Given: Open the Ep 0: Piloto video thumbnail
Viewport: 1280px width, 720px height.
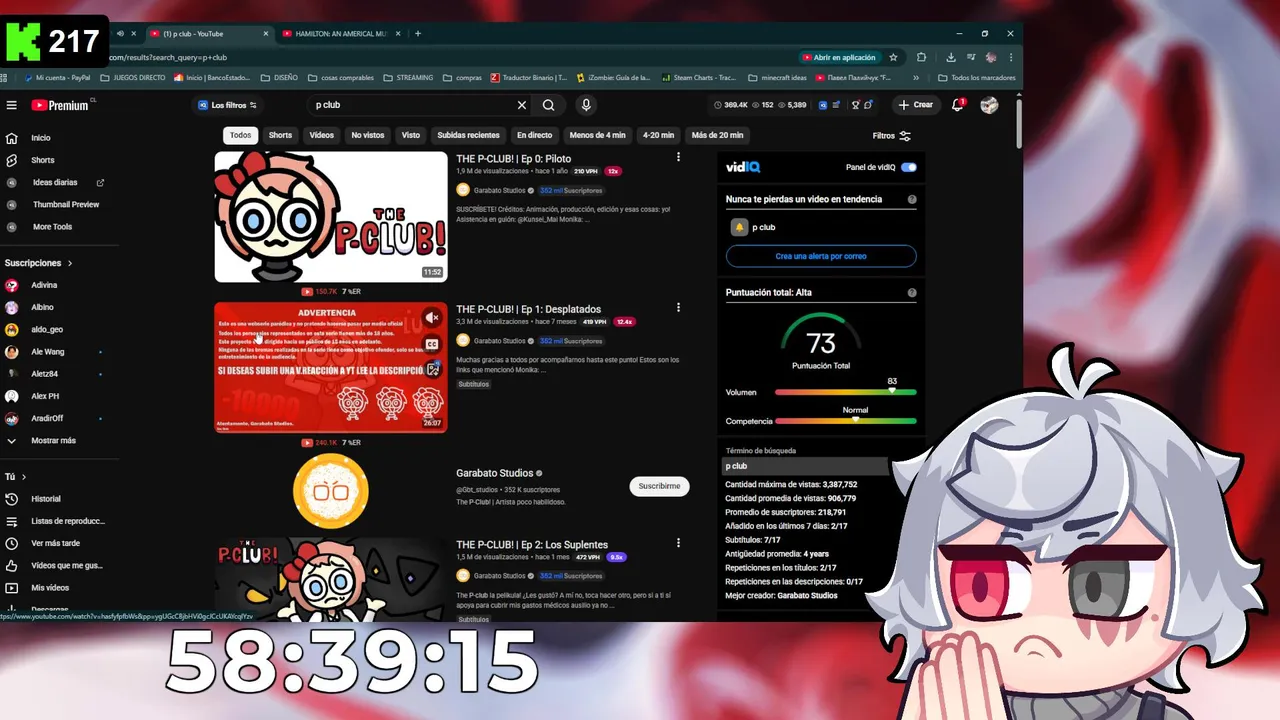Looking at the screenshot, I should click(331, 216).
